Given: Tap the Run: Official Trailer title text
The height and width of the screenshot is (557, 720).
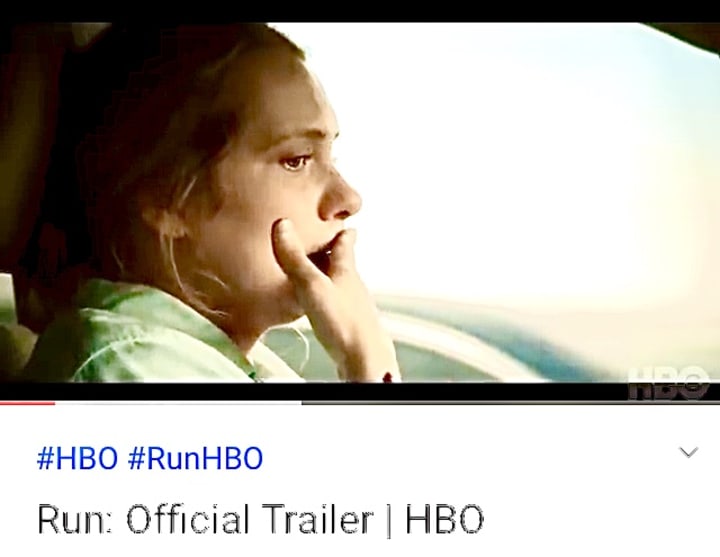Looking at the screenshot, I should click(260, 519).
